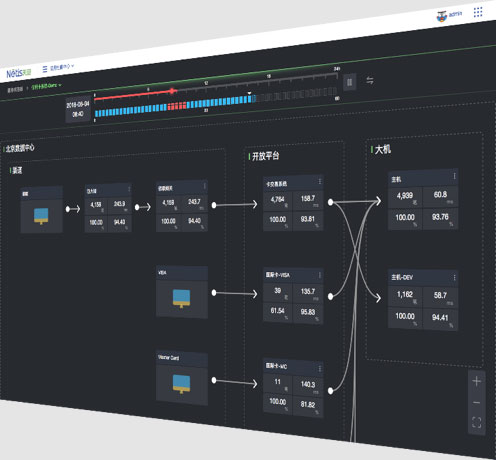The height and width of the screenshot is (460, 496).
Task: Click the admin user avatar
Action: pos(441,16)
